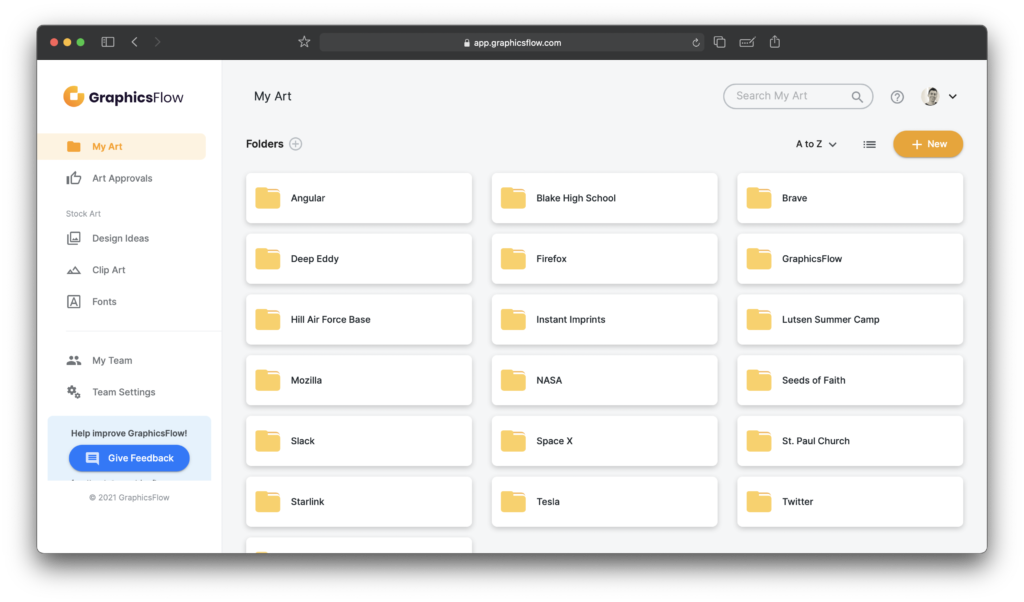Open the Starlink folder
Image resolution: width=1024 pixels, height=602 pixels.
click(359, 501)
